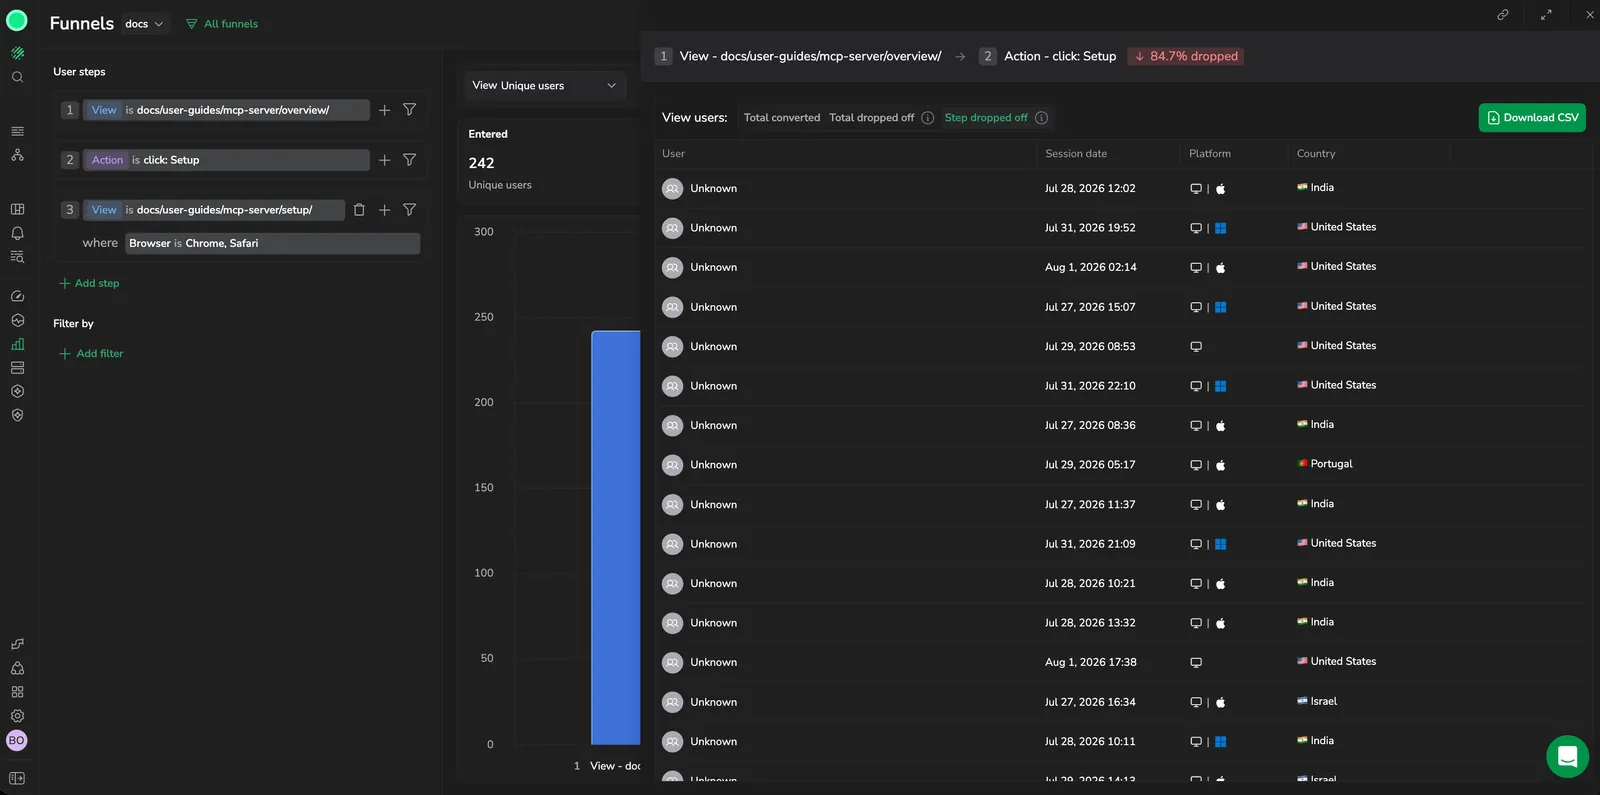Click the breadcrumb View - docs/user-guides/mcp-server/overview/
The height and width of the screenshot is (795, 1600).
[x=810, y=56]
